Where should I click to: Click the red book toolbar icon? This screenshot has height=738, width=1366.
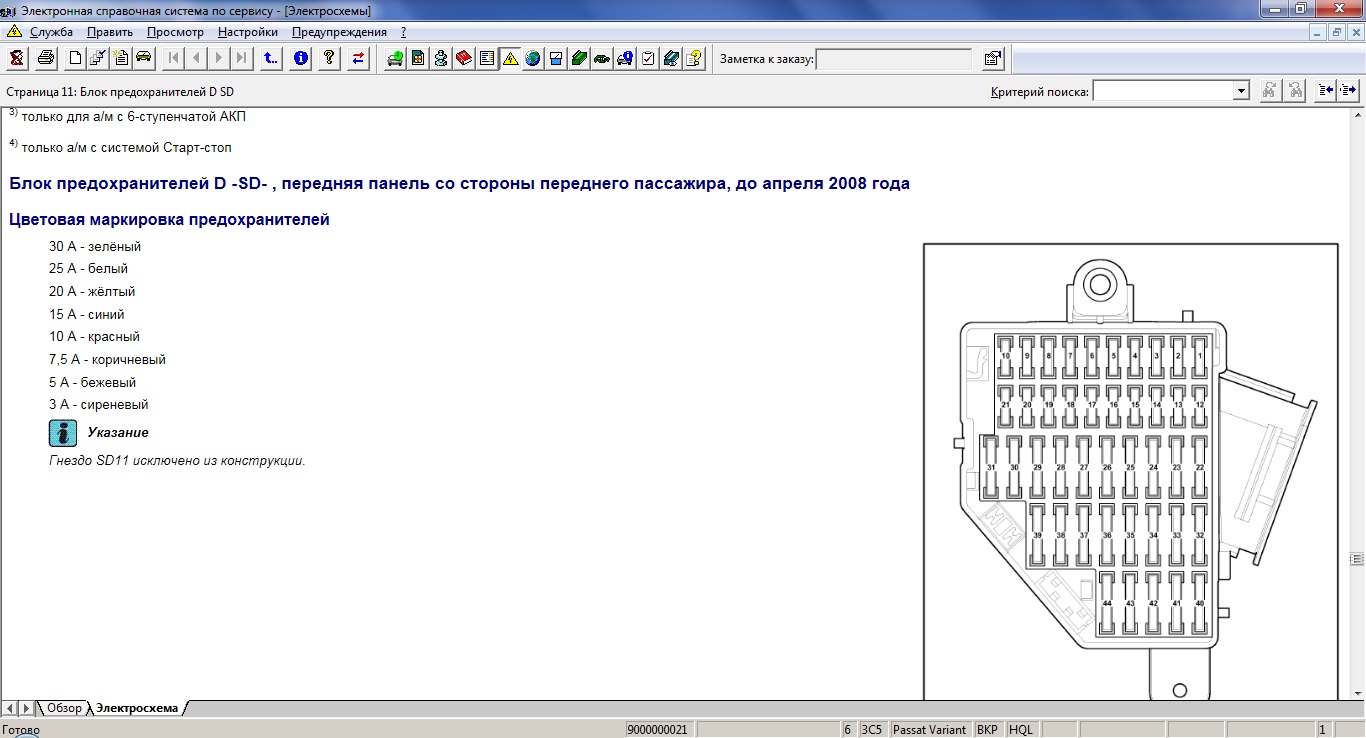coord(464,59)
